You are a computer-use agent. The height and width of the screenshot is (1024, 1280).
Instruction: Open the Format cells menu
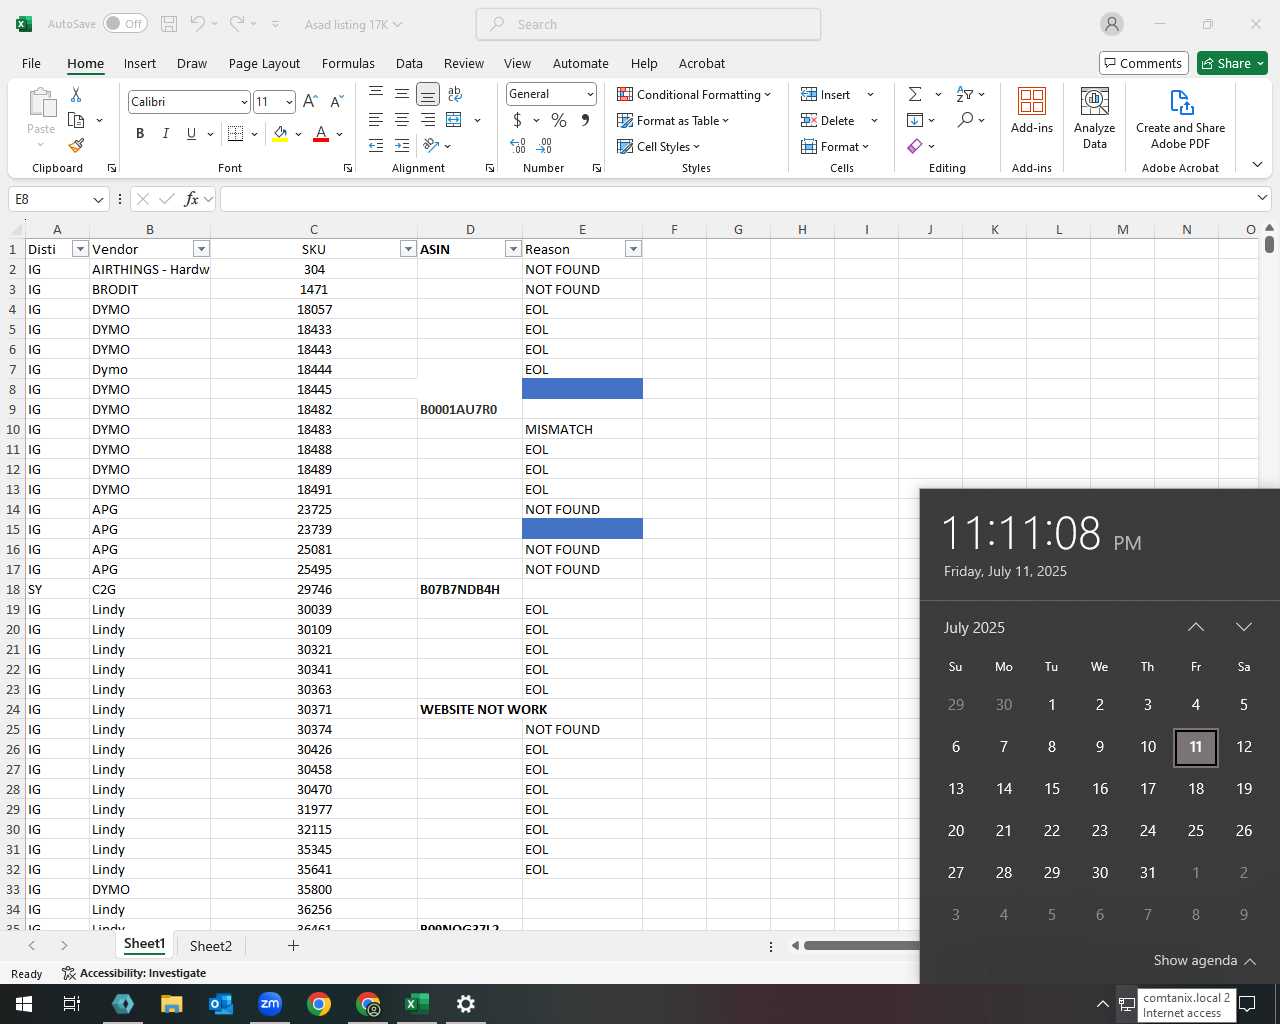click(835, 146)
